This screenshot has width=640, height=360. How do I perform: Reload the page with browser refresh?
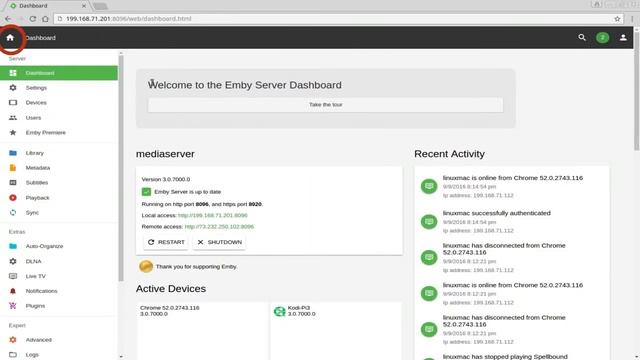tap(33, 19)
